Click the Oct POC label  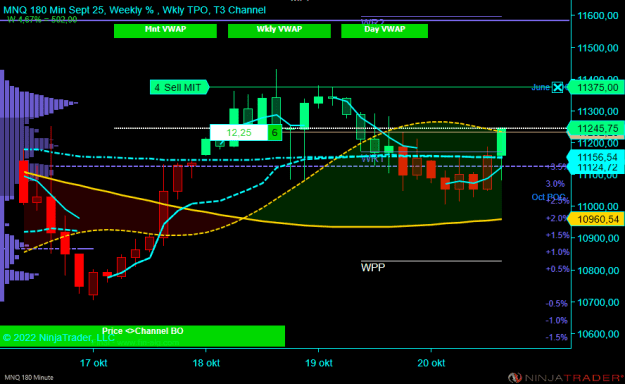[548, 197]
